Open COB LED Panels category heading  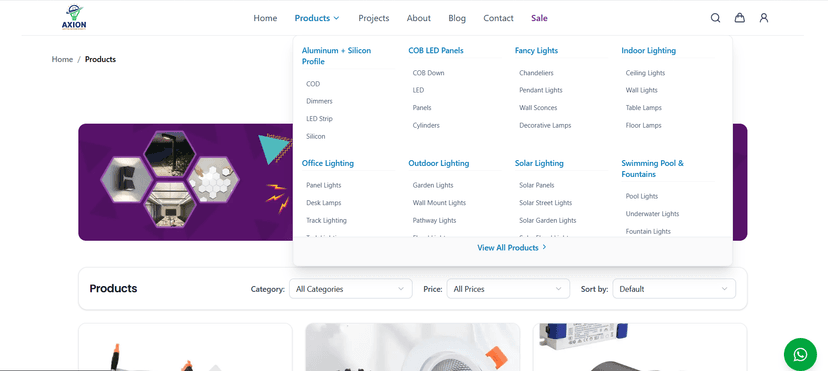point(436,51)
